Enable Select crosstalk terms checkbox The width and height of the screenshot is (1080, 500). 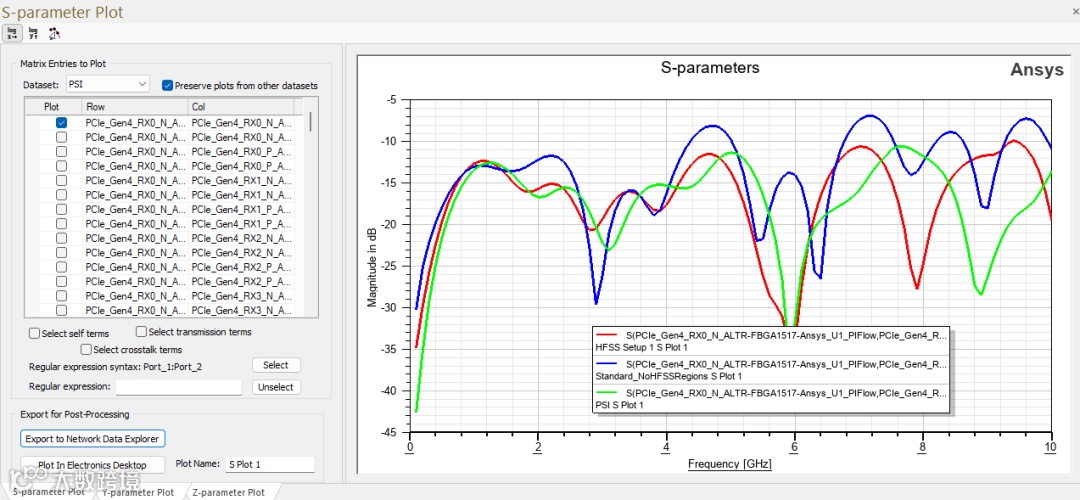click(x=86, y=349)
